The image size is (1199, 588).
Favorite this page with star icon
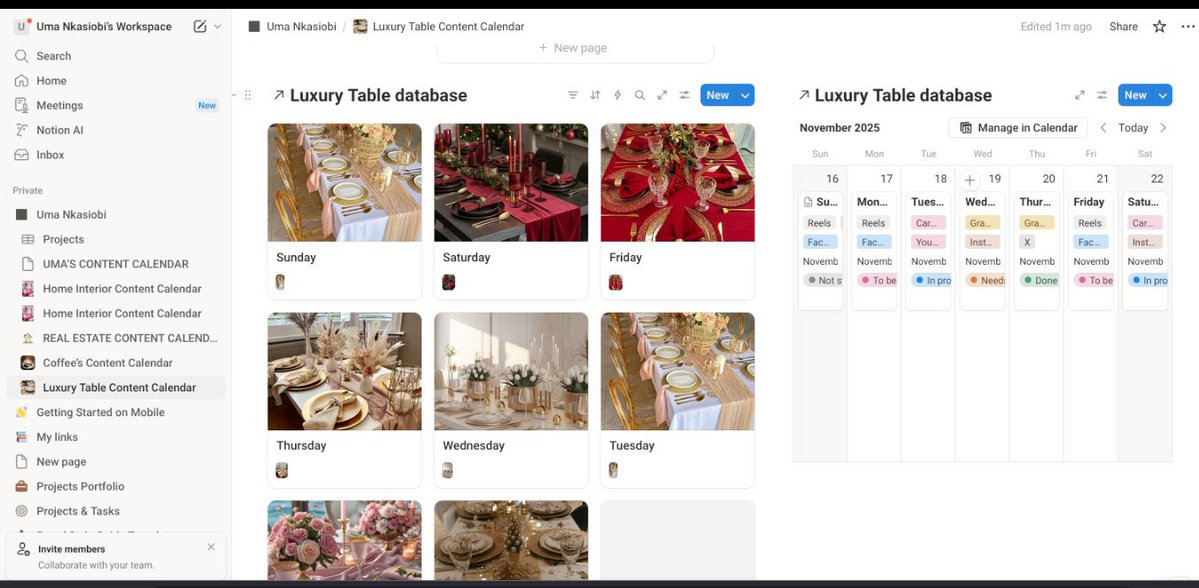coord(1159,27)
